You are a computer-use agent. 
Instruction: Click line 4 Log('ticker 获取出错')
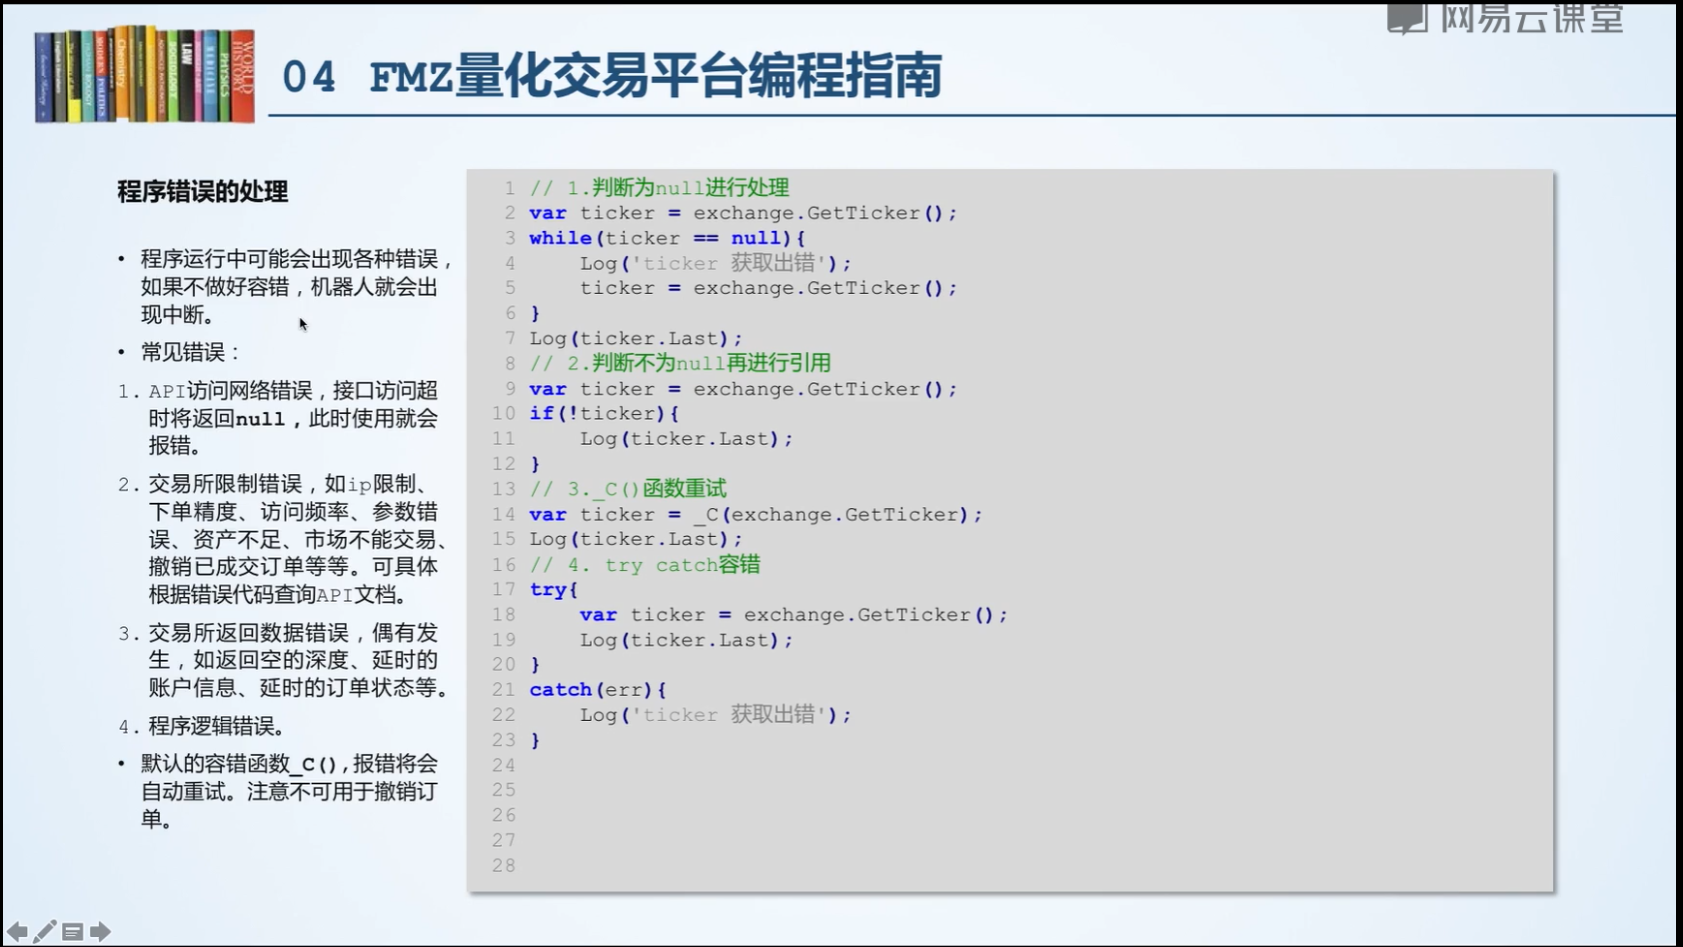715,263
